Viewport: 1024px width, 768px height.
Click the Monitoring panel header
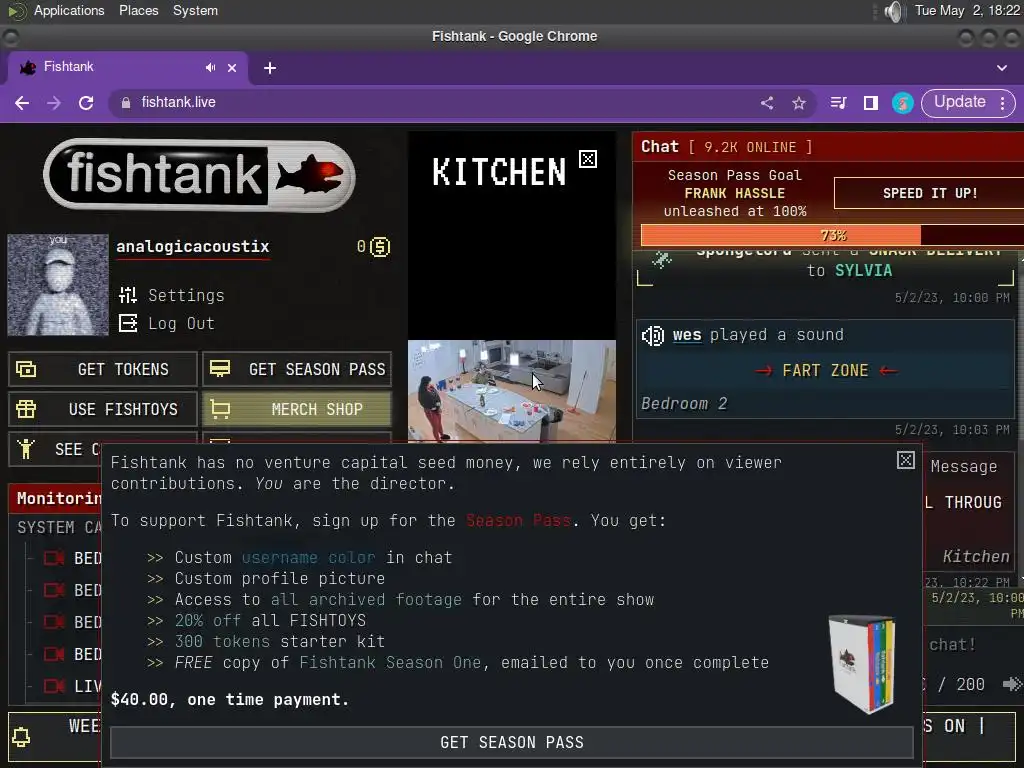(x=56, y=498)
